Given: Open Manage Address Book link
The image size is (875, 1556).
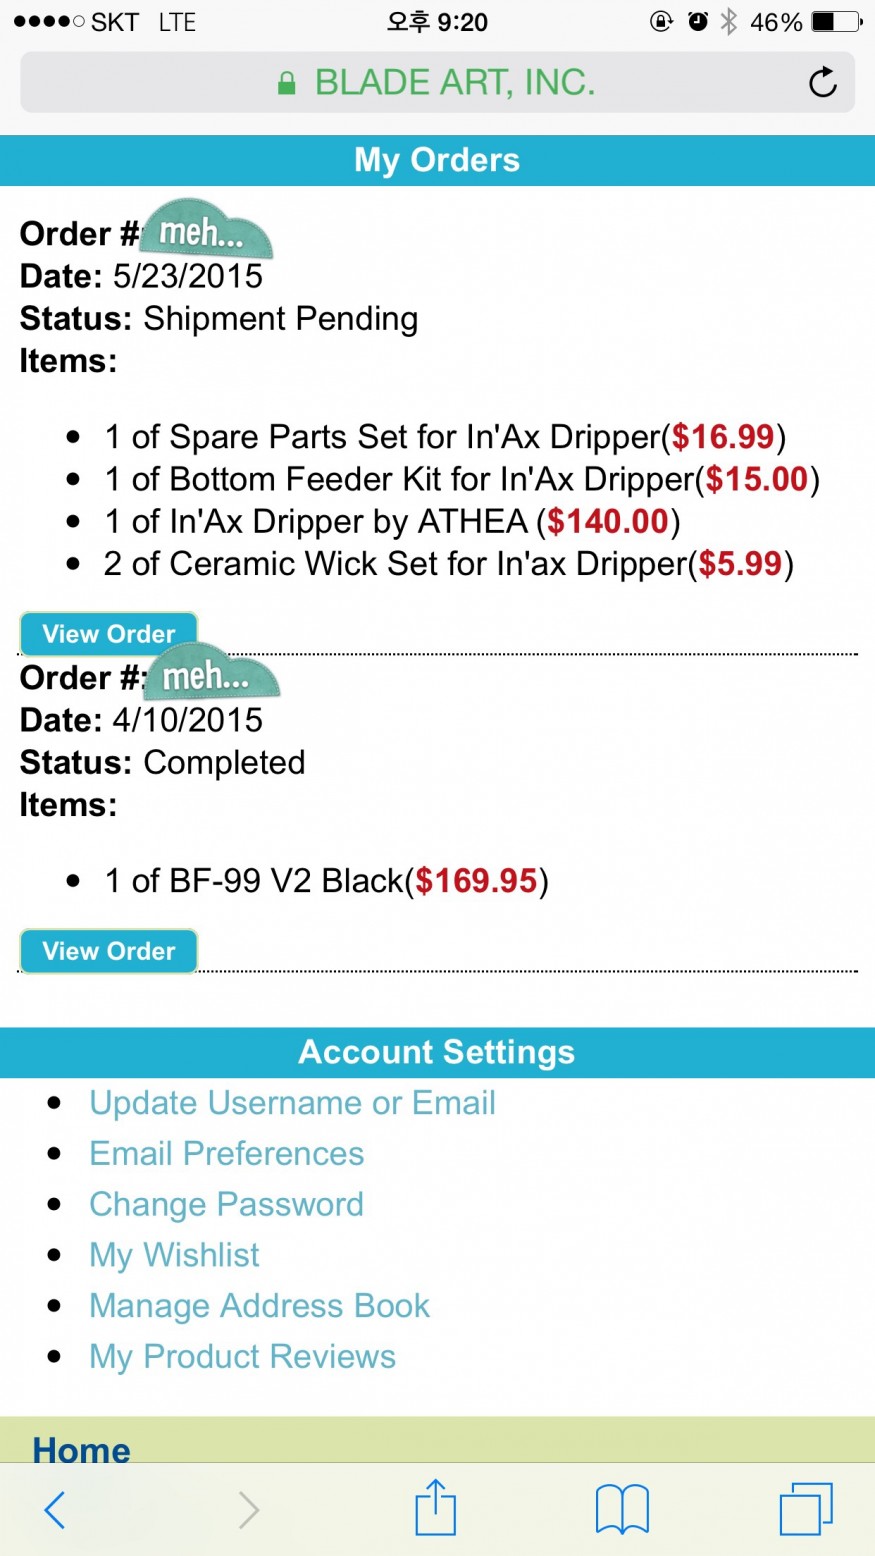Looking at the screenshot, I should pyautogui.click(x=259, y=1306).
